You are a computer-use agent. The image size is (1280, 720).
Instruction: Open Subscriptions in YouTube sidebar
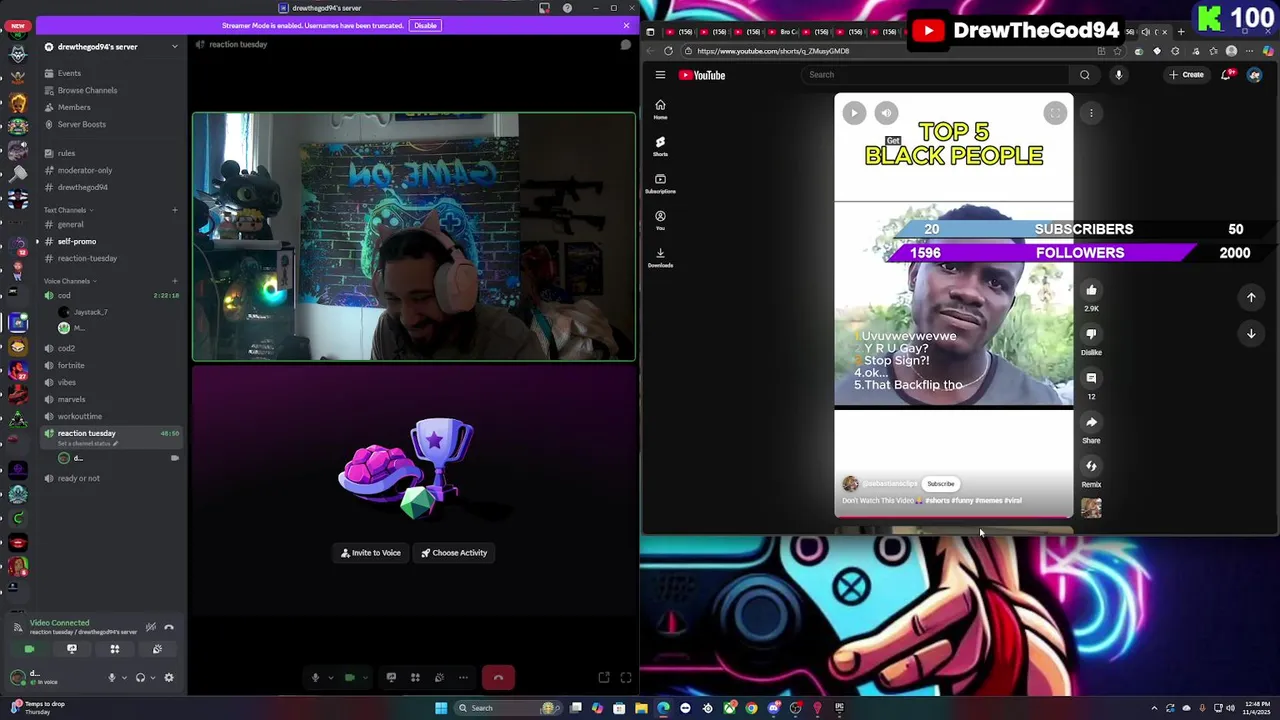tap(660, 183)
